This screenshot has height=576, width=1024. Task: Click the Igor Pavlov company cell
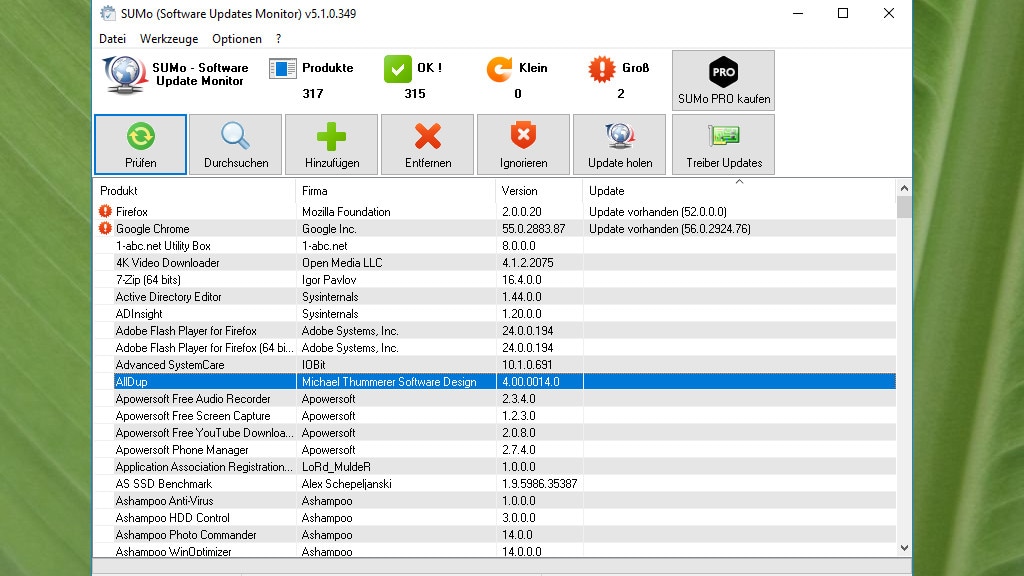tap(328, 280)
